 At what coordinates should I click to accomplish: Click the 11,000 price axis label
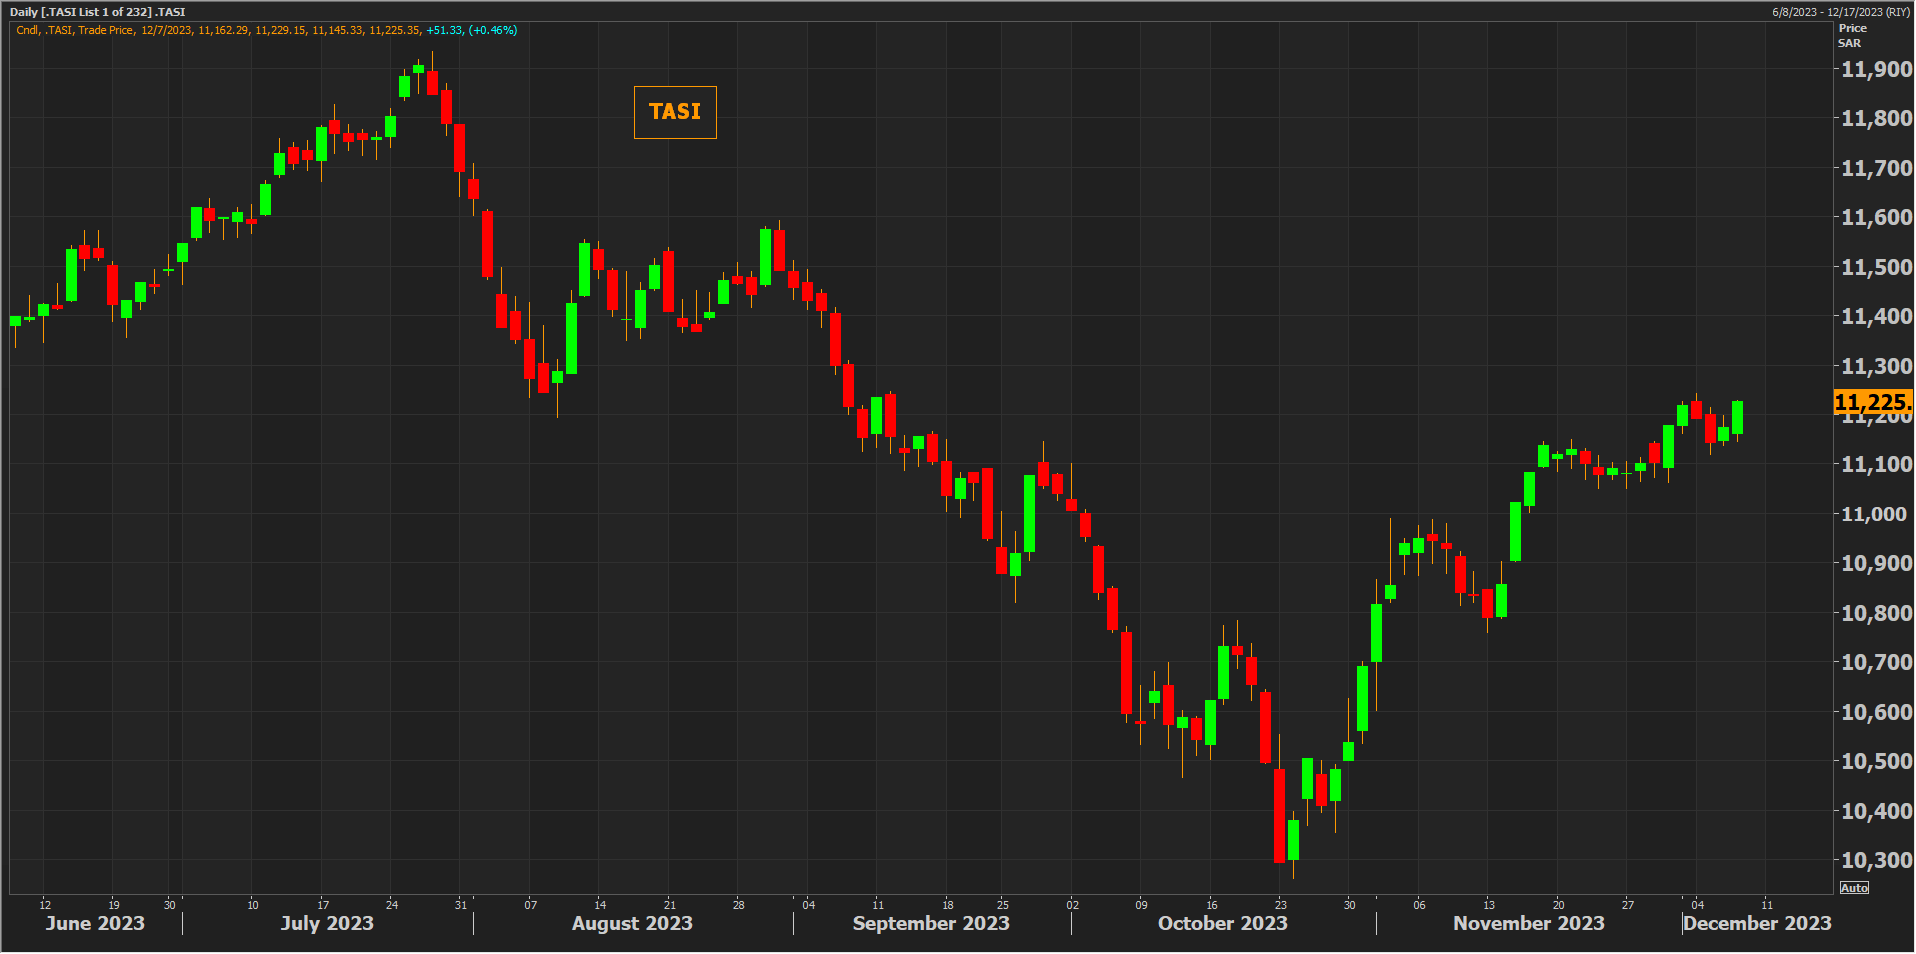click(1876, 514)
